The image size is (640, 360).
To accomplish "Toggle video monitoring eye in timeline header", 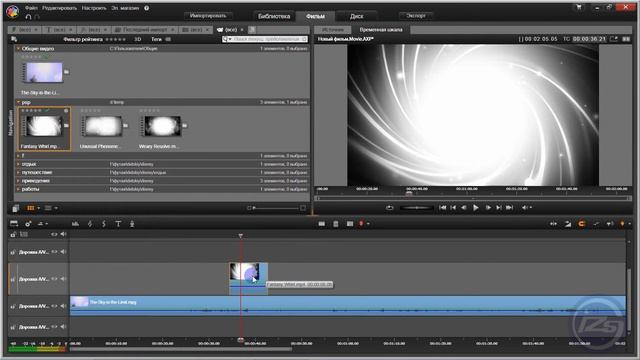I will point(54,234).
